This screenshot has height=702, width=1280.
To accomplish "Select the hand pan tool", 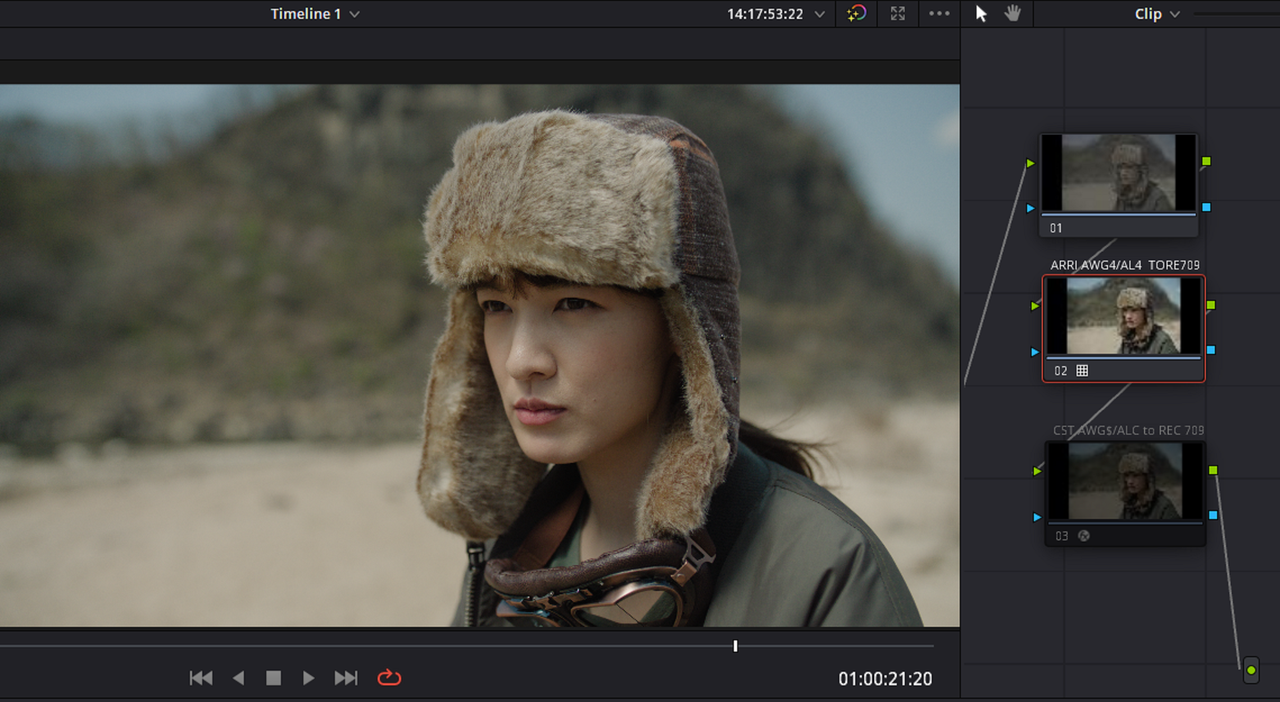I will 1012,13.
